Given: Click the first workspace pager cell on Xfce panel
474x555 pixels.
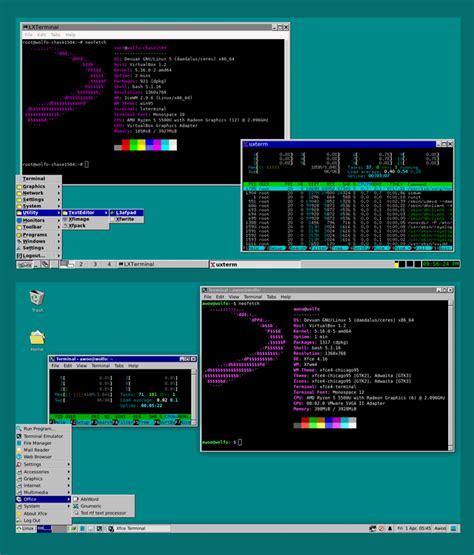Looking at the screenshot, I should (x=44, y=528).
